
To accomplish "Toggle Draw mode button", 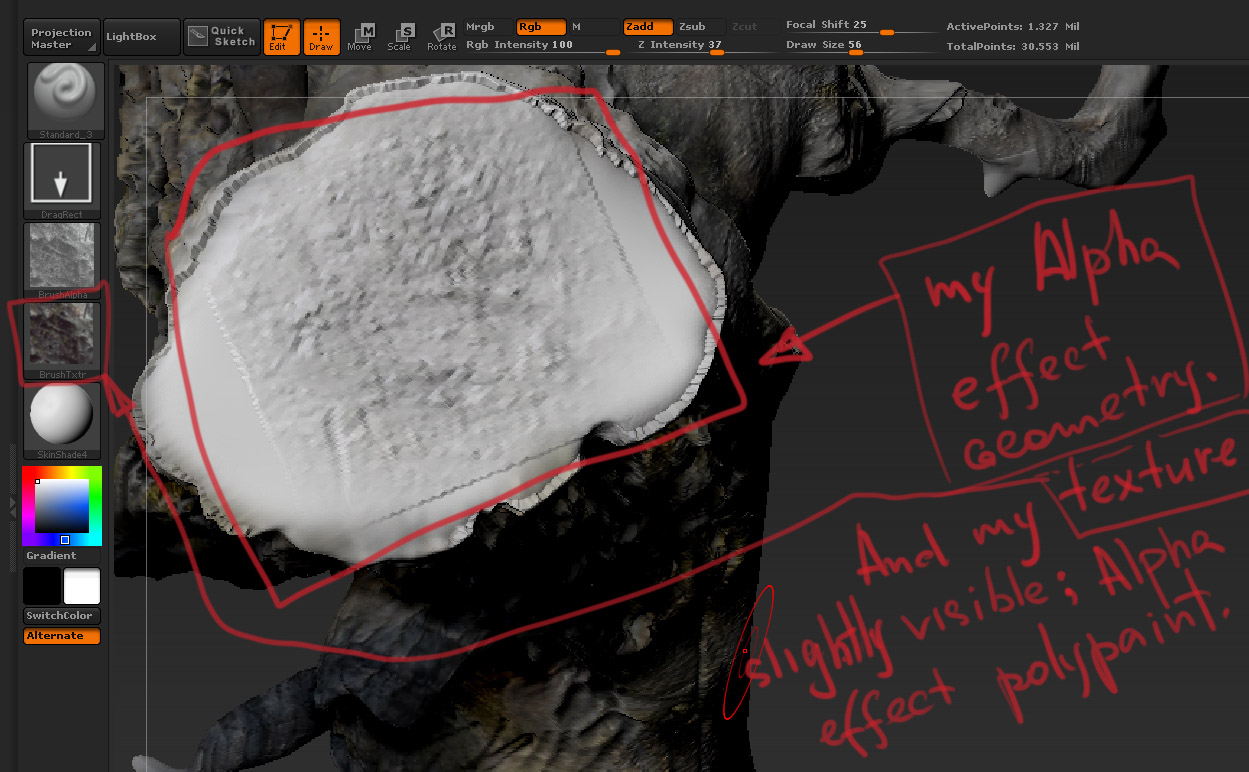I will [x=321, y=37].
